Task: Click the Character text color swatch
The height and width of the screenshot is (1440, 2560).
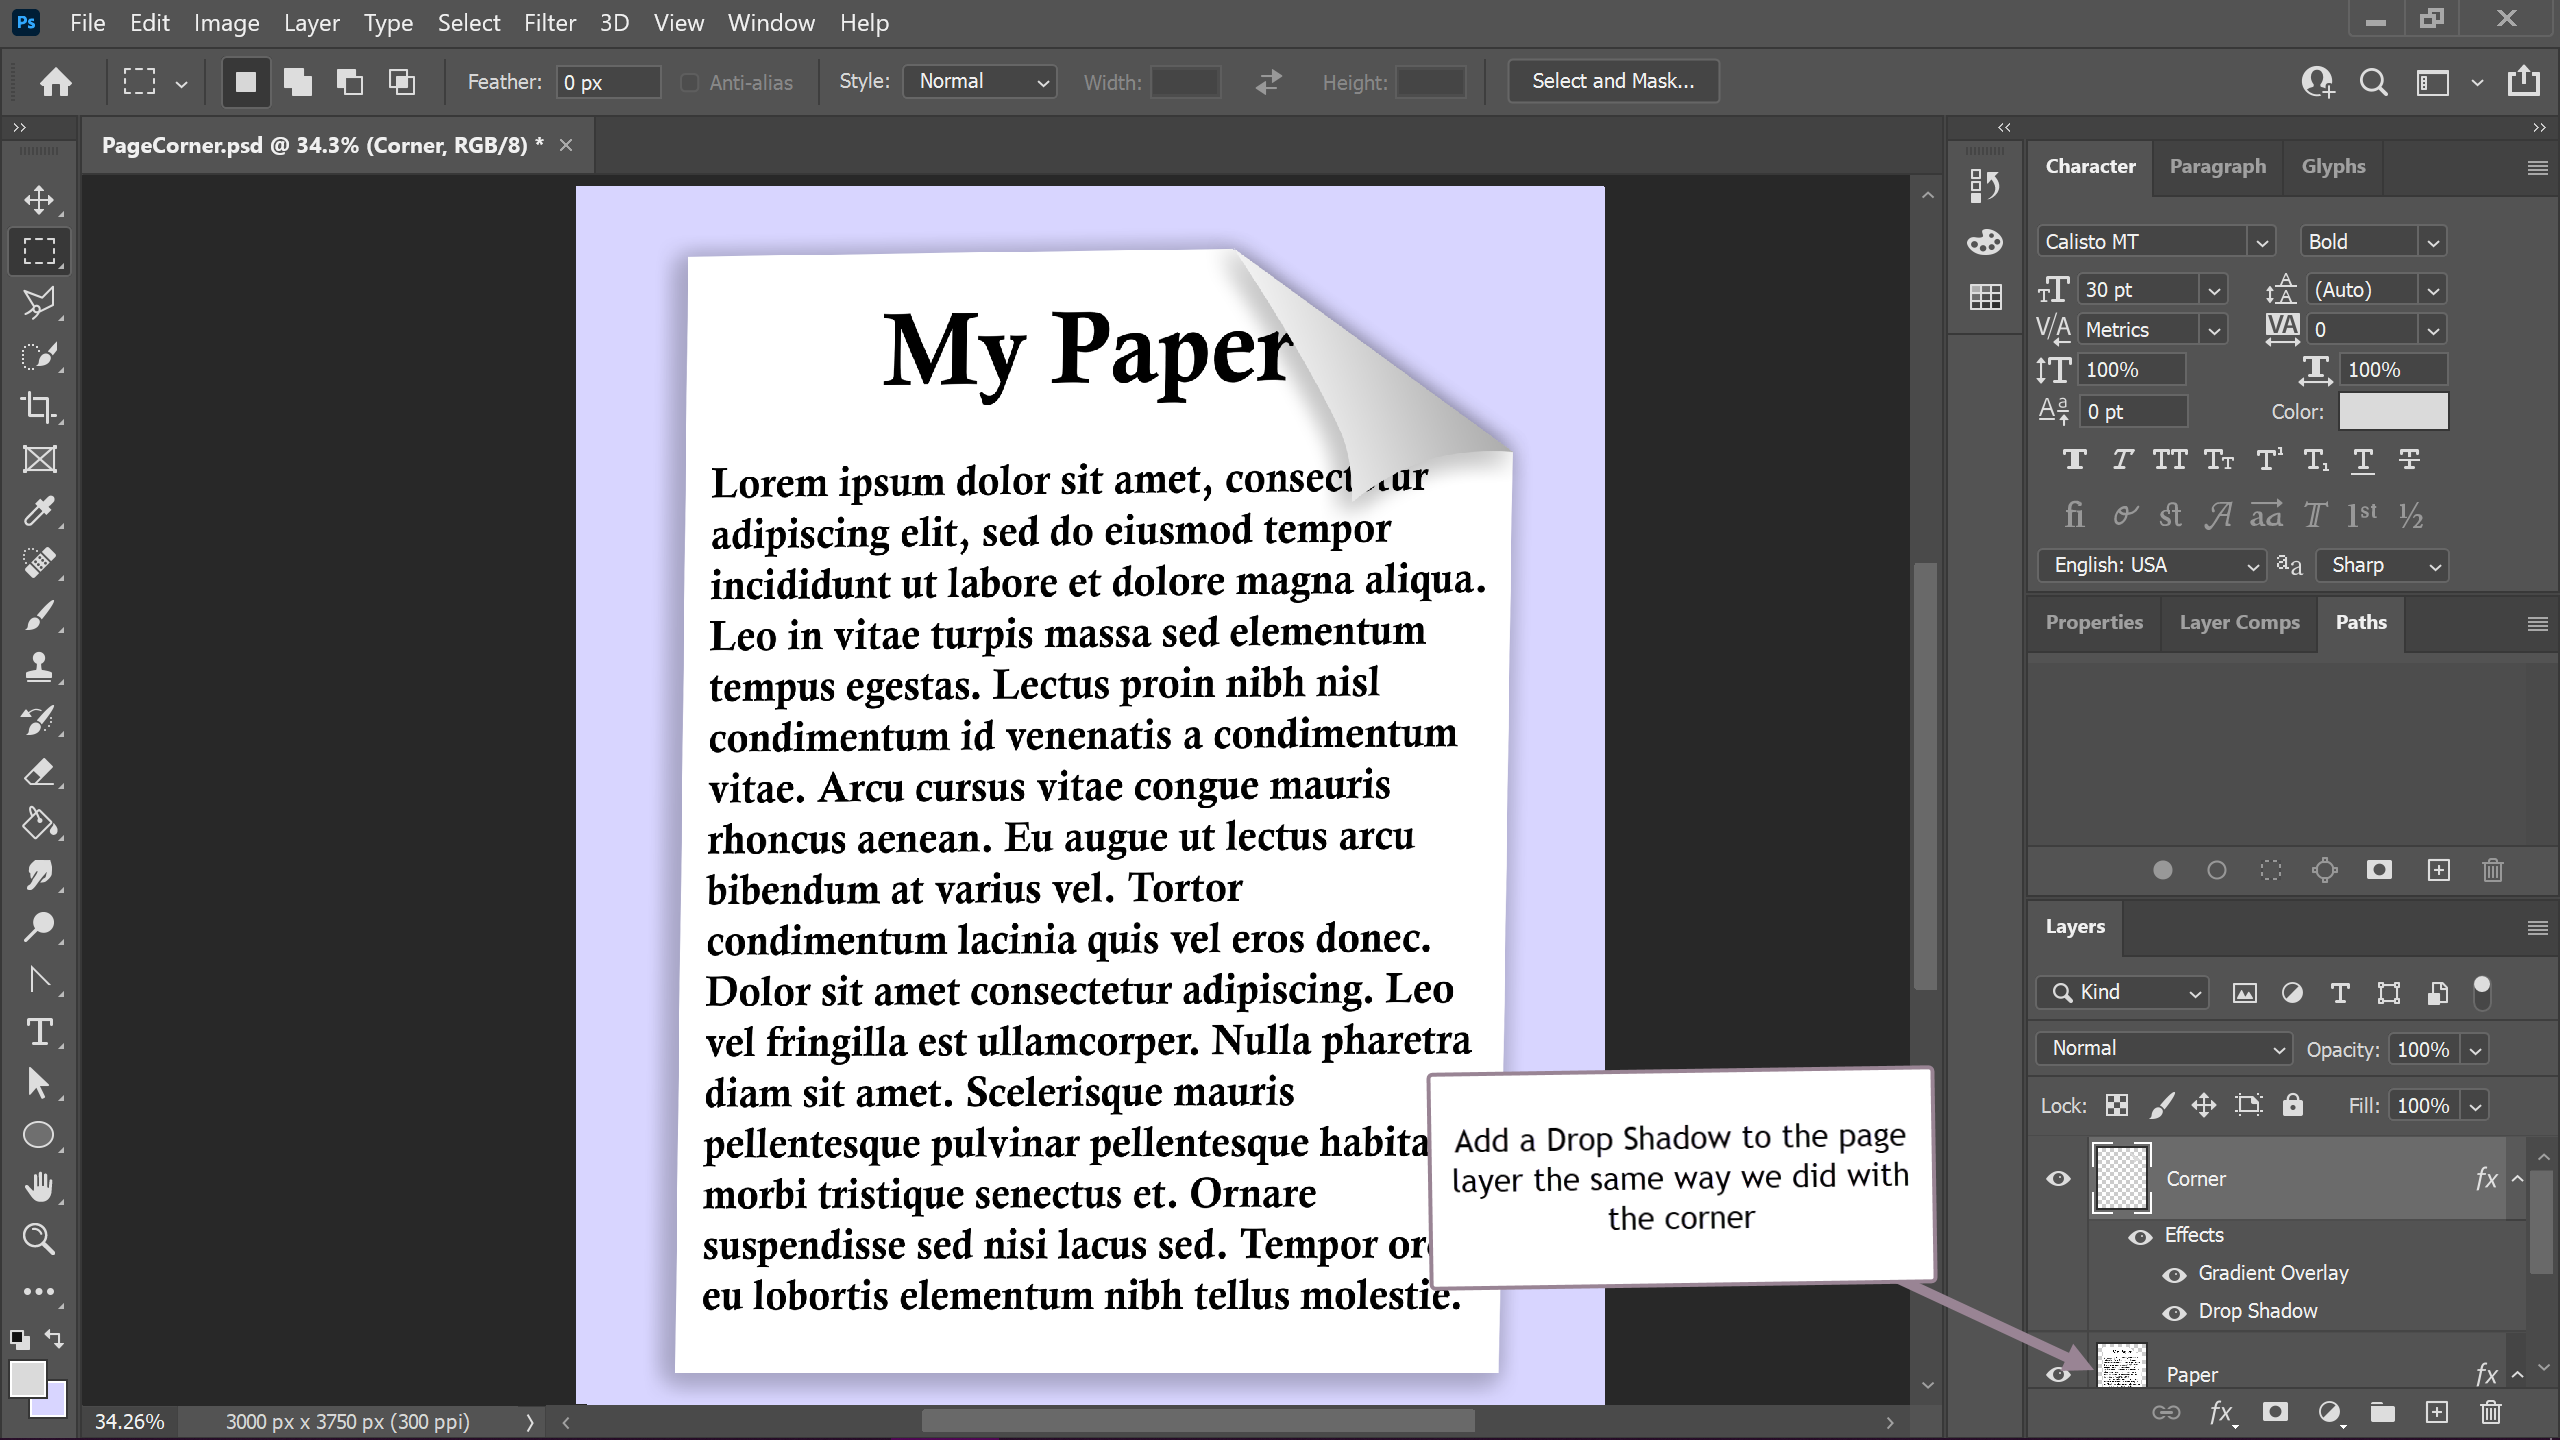Action: (2393, 411)
